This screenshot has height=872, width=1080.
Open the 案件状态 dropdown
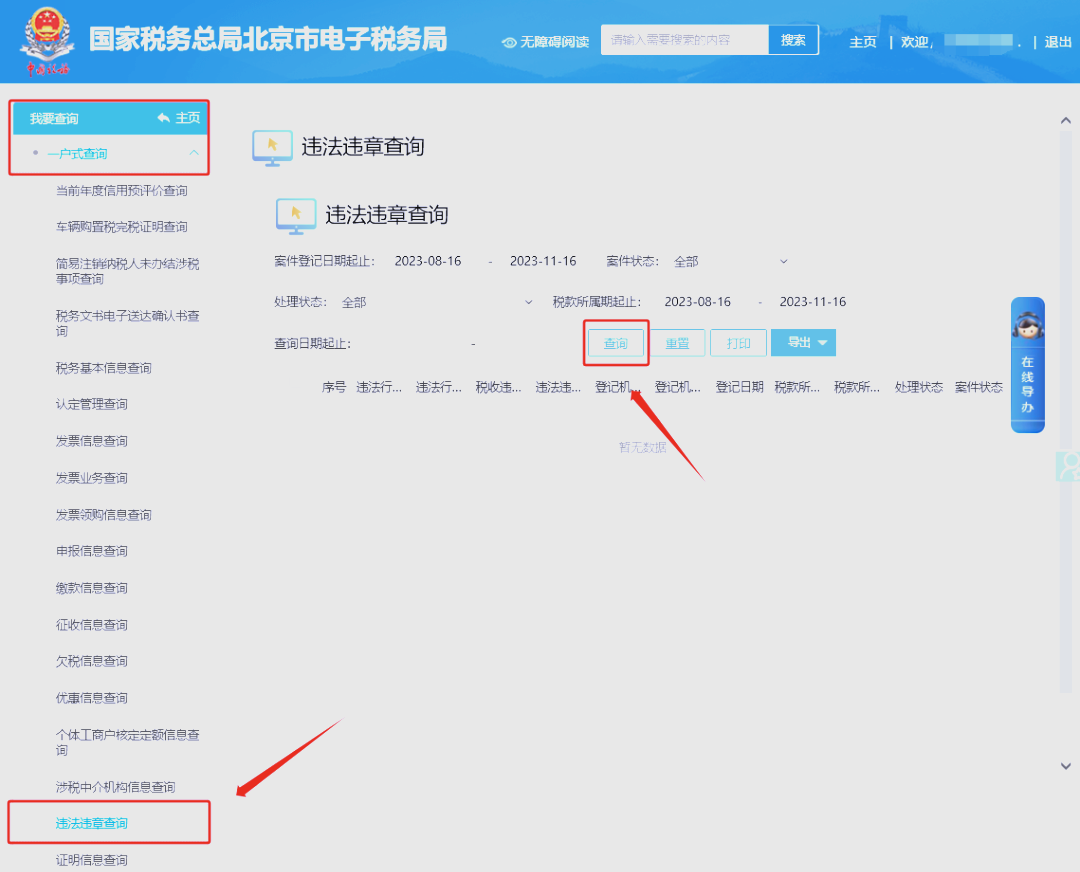point(730,262)
